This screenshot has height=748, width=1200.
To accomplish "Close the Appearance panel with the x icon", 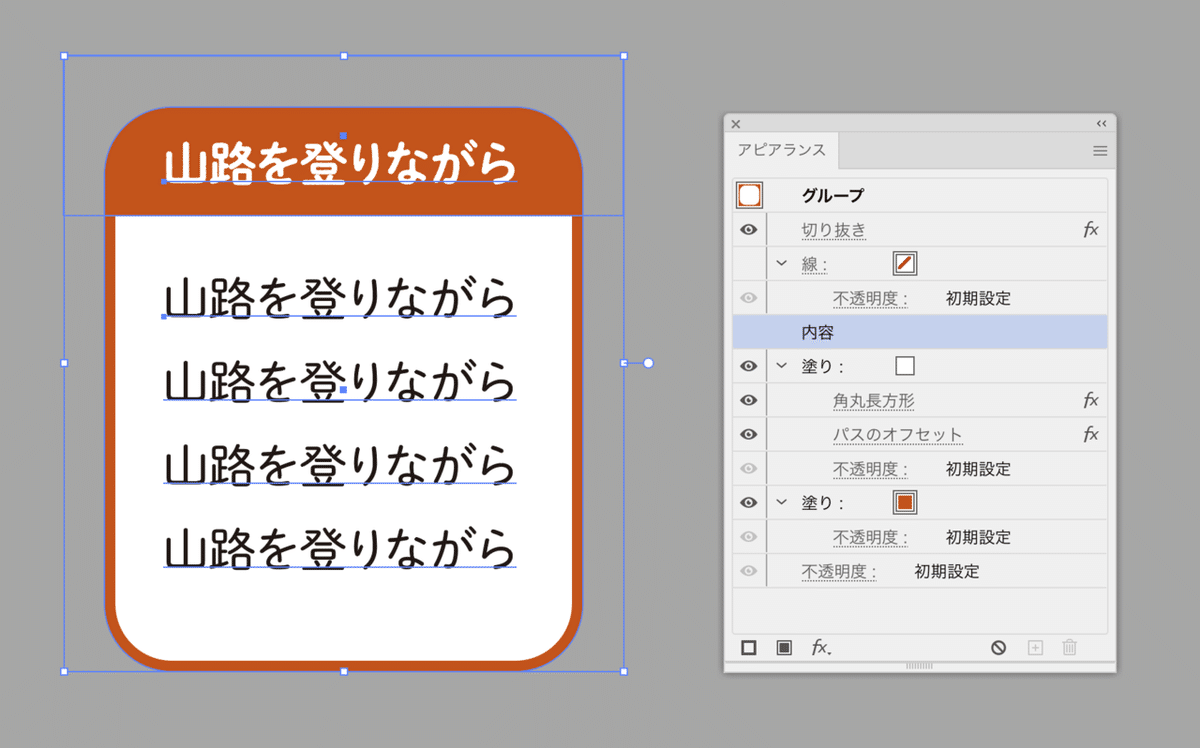I will point(736,124).
